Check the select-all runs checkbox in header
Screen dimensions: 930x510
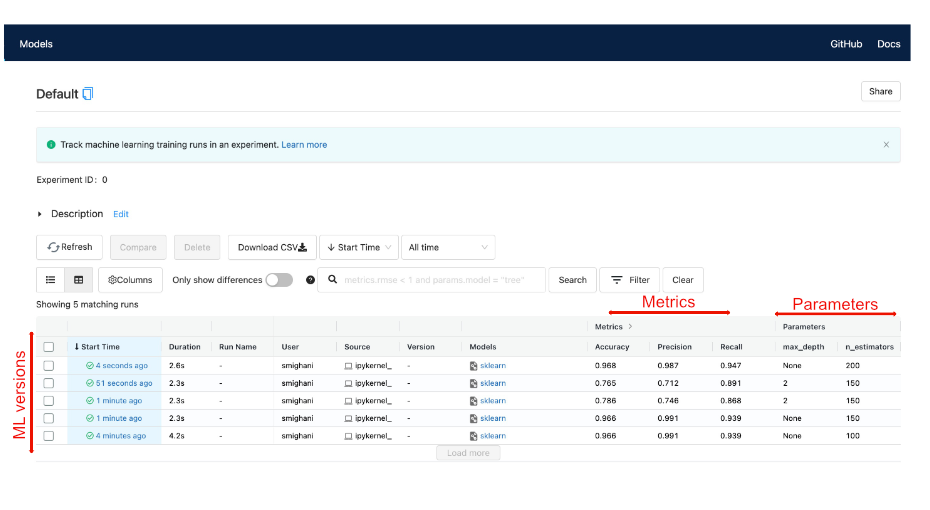(48, 347)
